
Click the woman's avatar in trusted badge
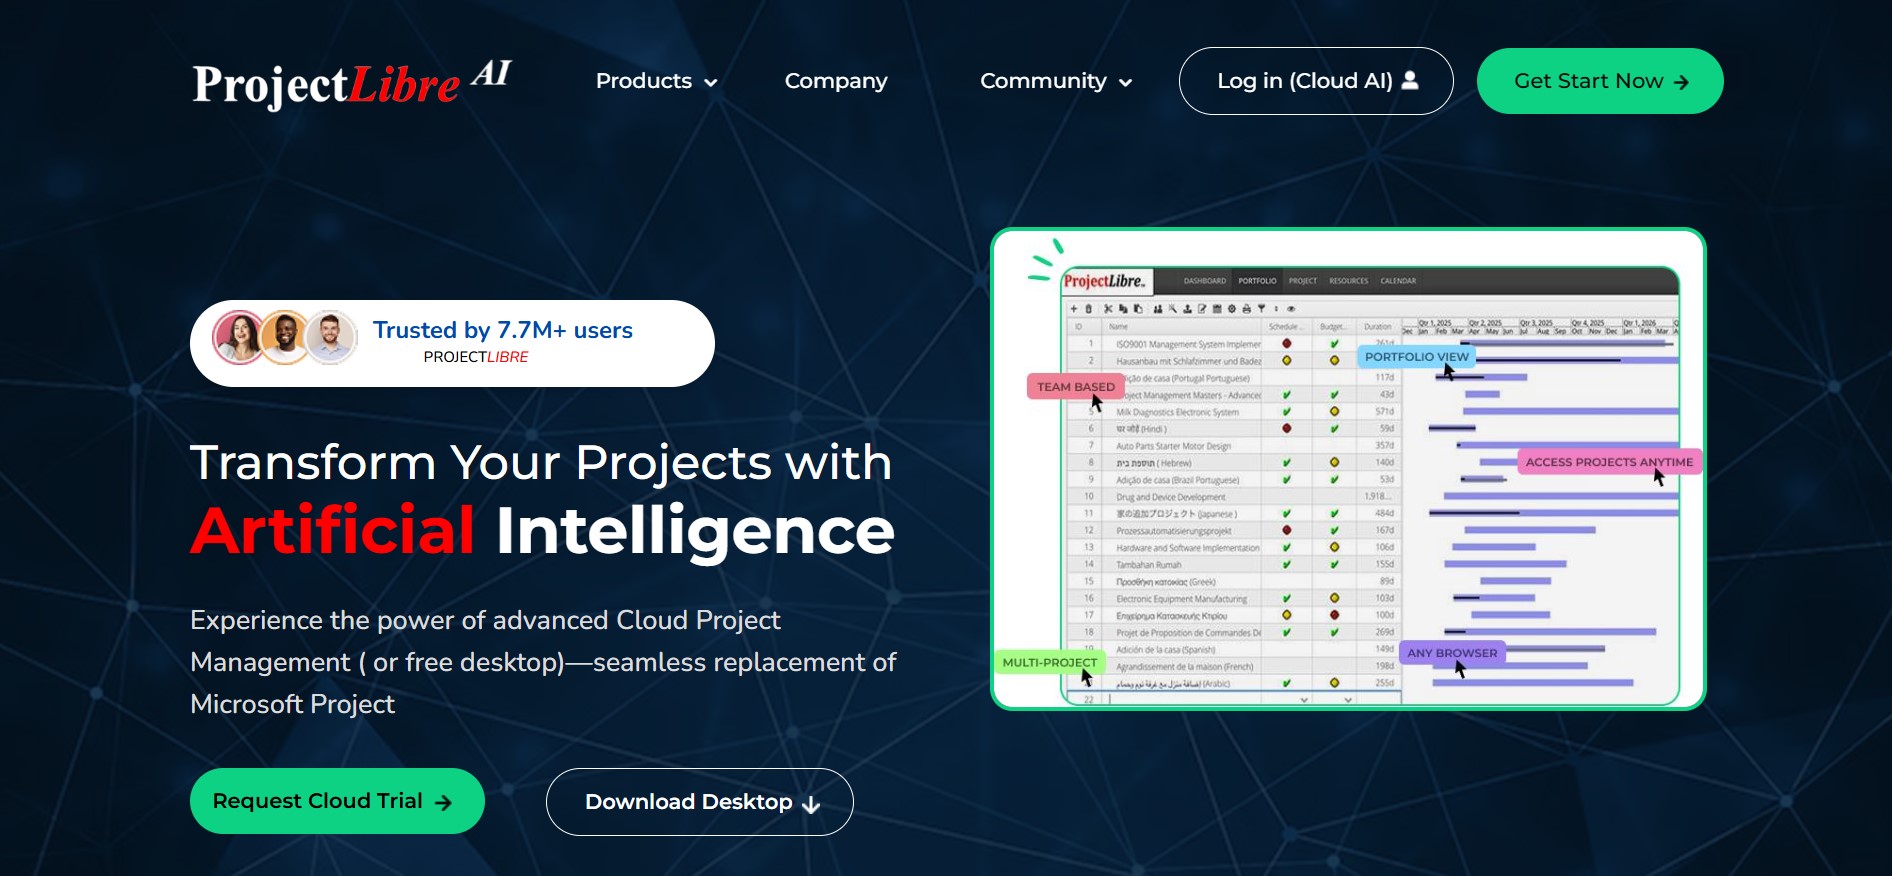point(239,337)
